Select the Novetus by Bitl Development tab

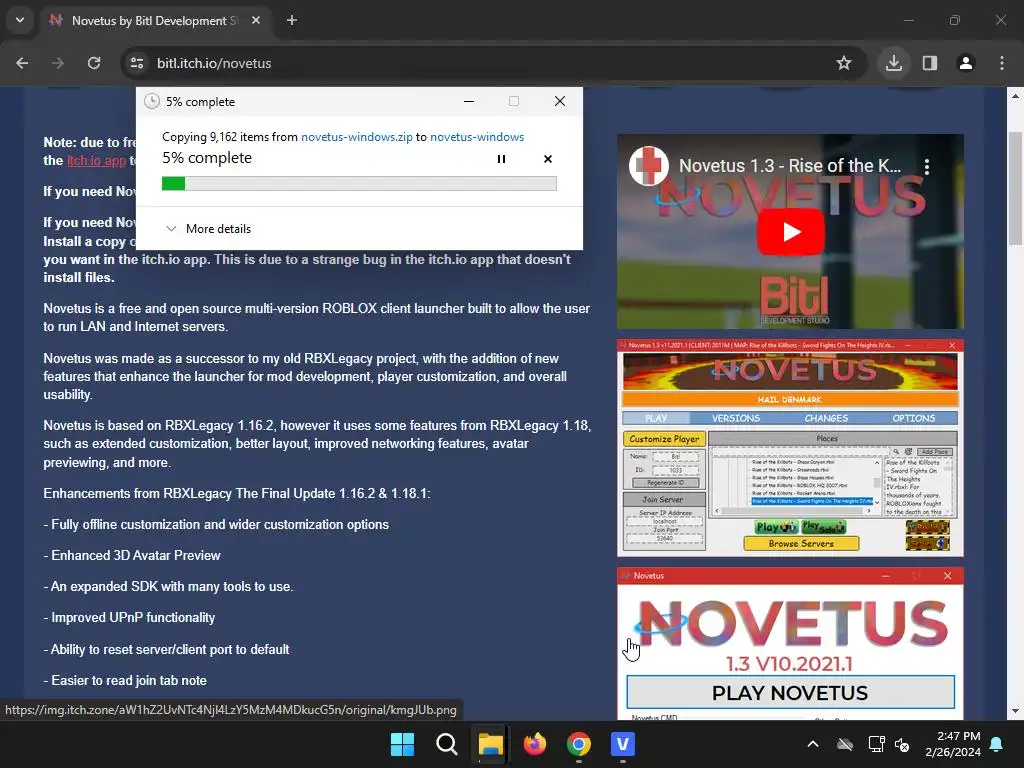click(155, 20)
